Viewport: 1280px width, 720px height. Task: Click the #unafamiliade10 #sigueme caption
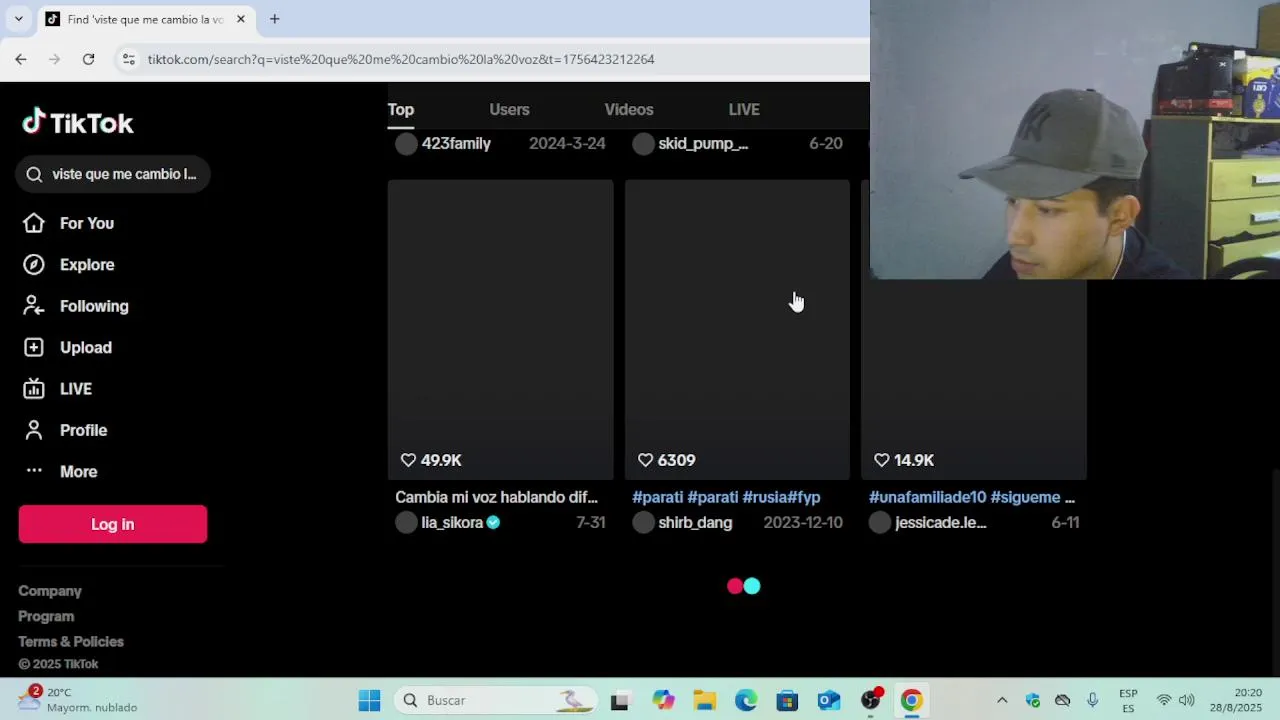click(x=972, y=497)
